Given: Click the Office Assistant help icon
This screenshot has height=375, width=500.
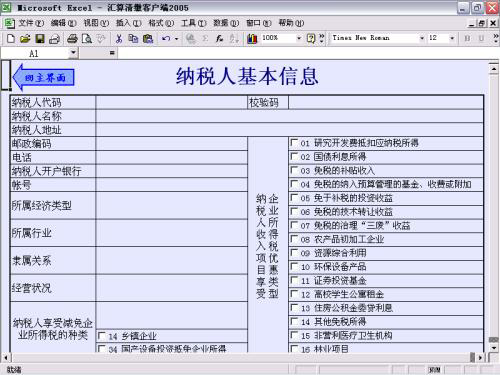Looking at the screenshot, I should (x=311, y=39).
